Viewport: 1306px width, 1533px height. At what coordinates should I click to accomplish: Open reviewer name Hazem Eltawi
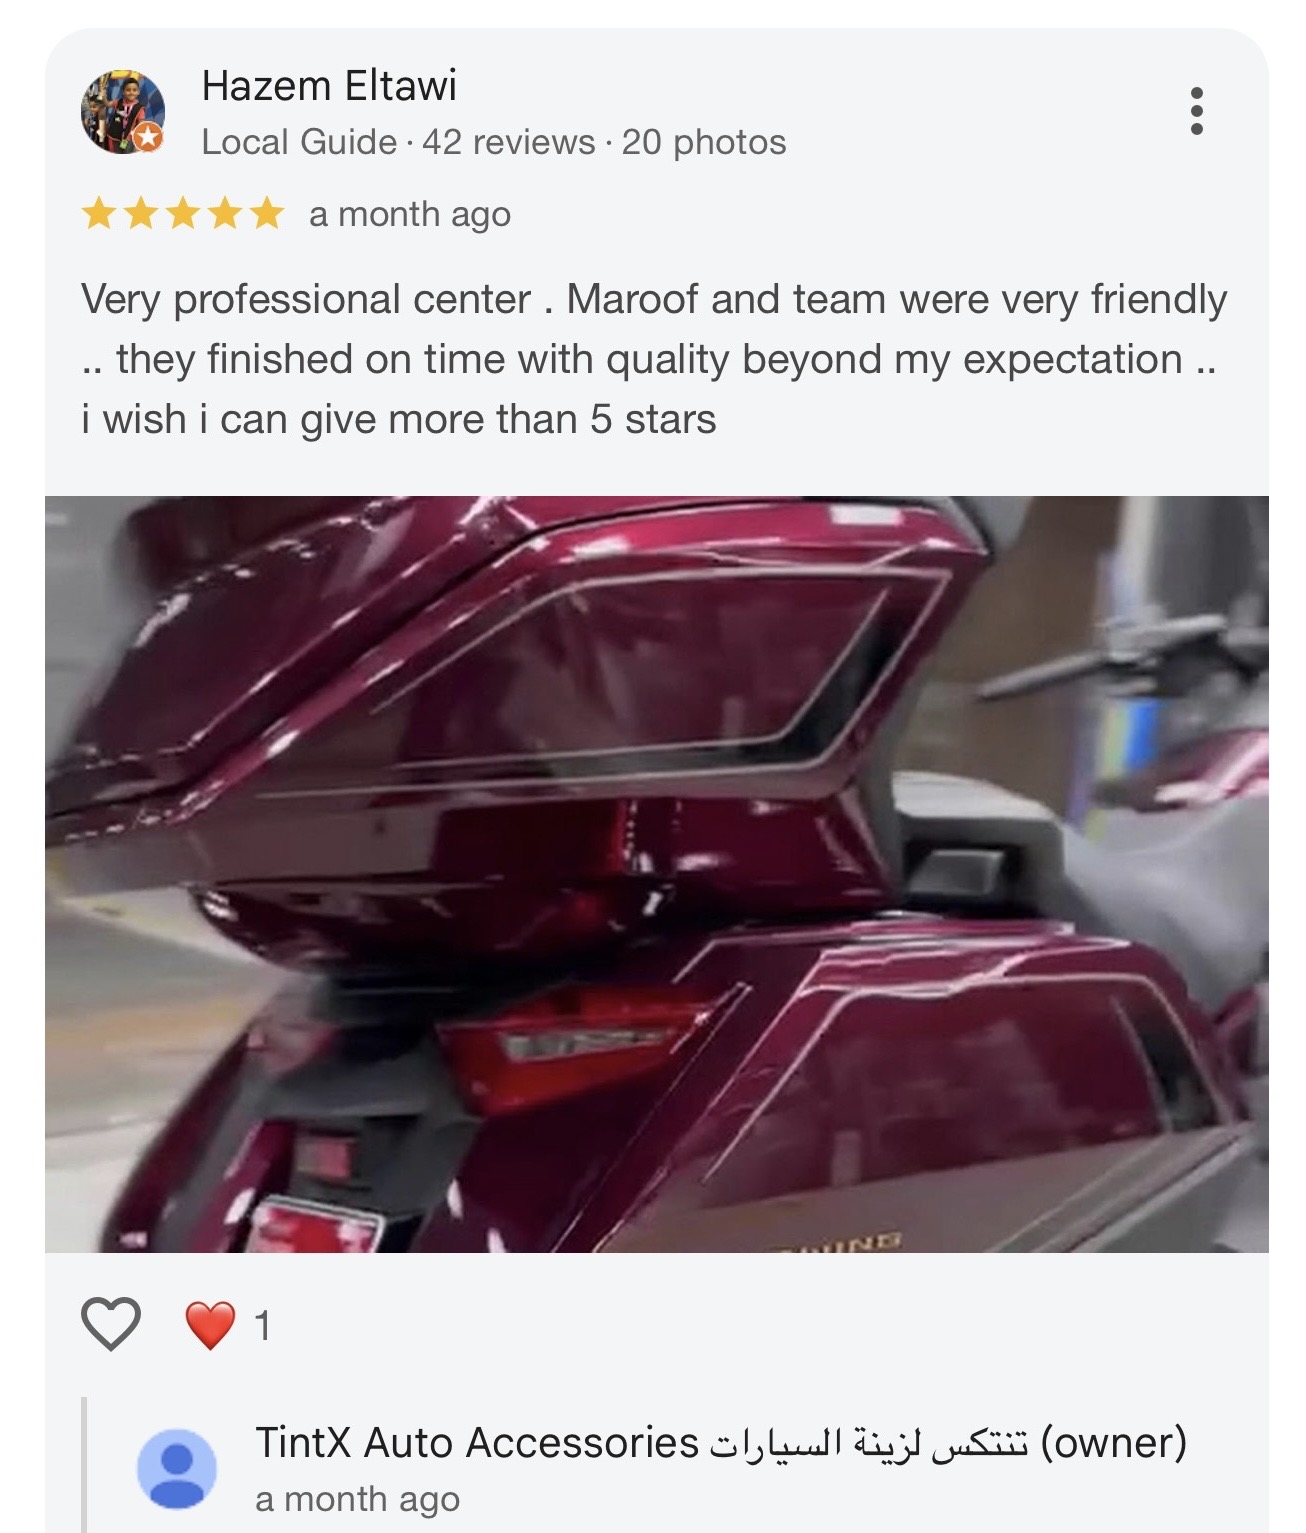click(329, 86)
